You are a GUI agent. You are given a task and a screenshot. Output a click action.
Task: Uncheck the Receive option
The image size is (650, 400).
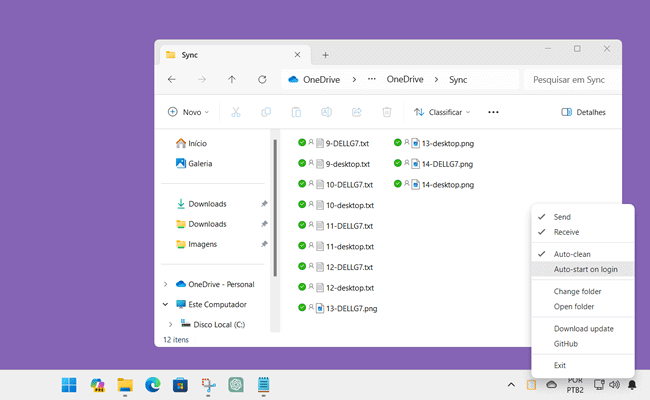click(566, 232)
